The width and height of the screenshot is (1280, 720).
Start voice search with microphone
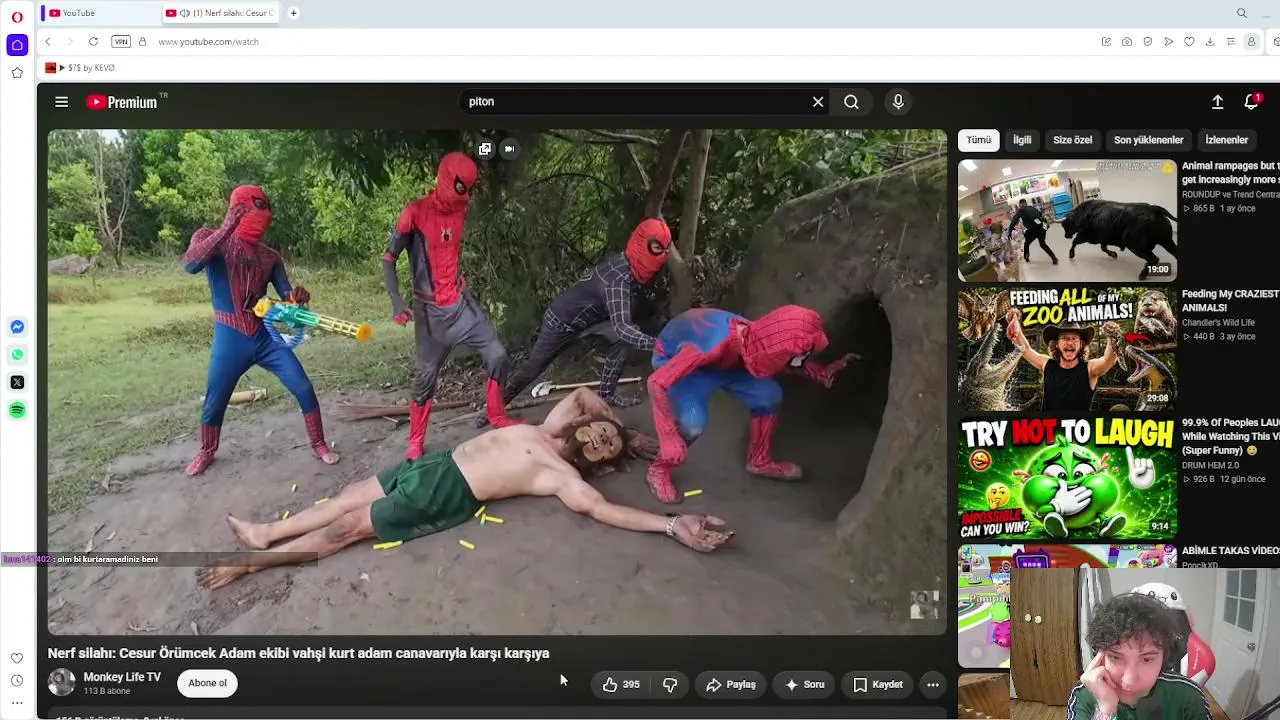pos(898,101)
